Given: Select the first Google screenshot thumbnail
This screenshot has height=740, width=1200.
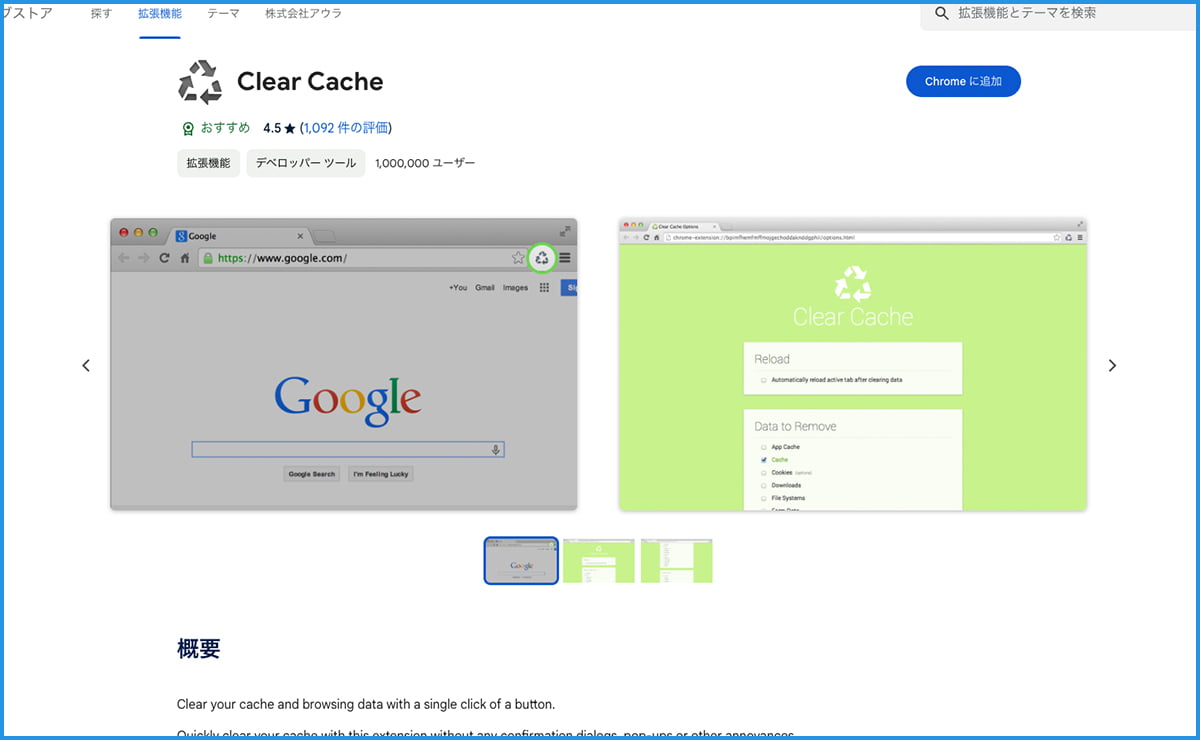Looking at the screenshot, I should [521, 561].
